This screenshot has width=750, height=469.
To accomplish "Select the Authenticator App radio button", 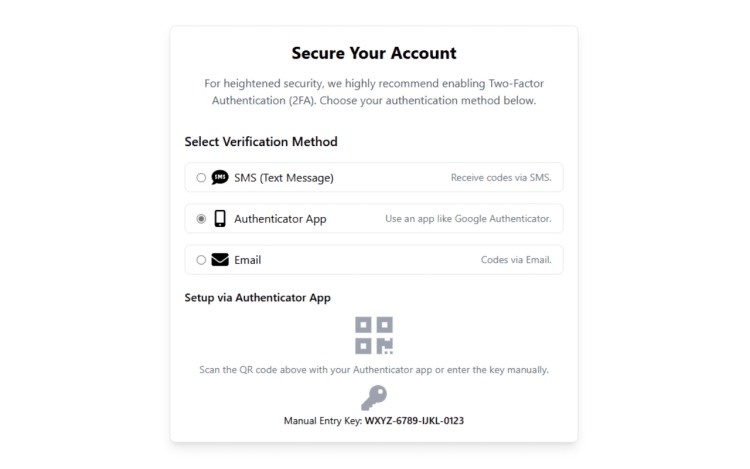I will tap(201, 219).
